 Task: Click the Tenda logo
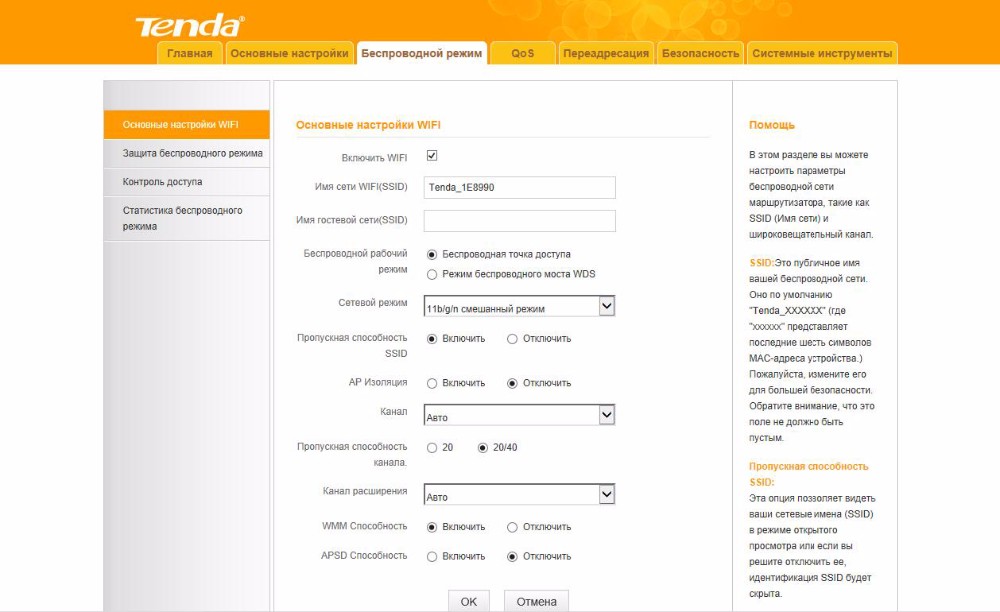click(x=189, y=25)
